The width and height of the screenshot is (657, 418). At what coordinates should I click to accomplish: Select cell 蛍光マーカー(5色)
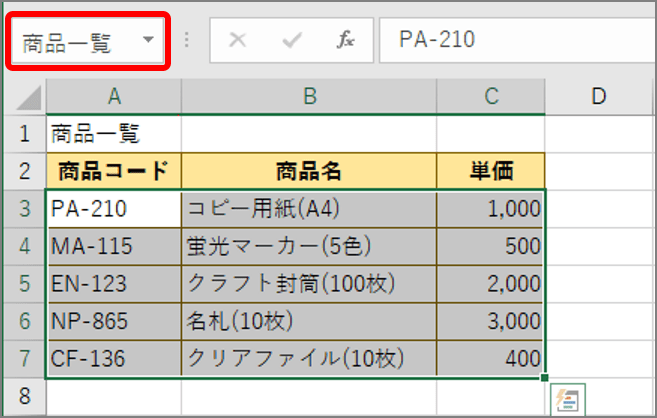tap(309, 246)
